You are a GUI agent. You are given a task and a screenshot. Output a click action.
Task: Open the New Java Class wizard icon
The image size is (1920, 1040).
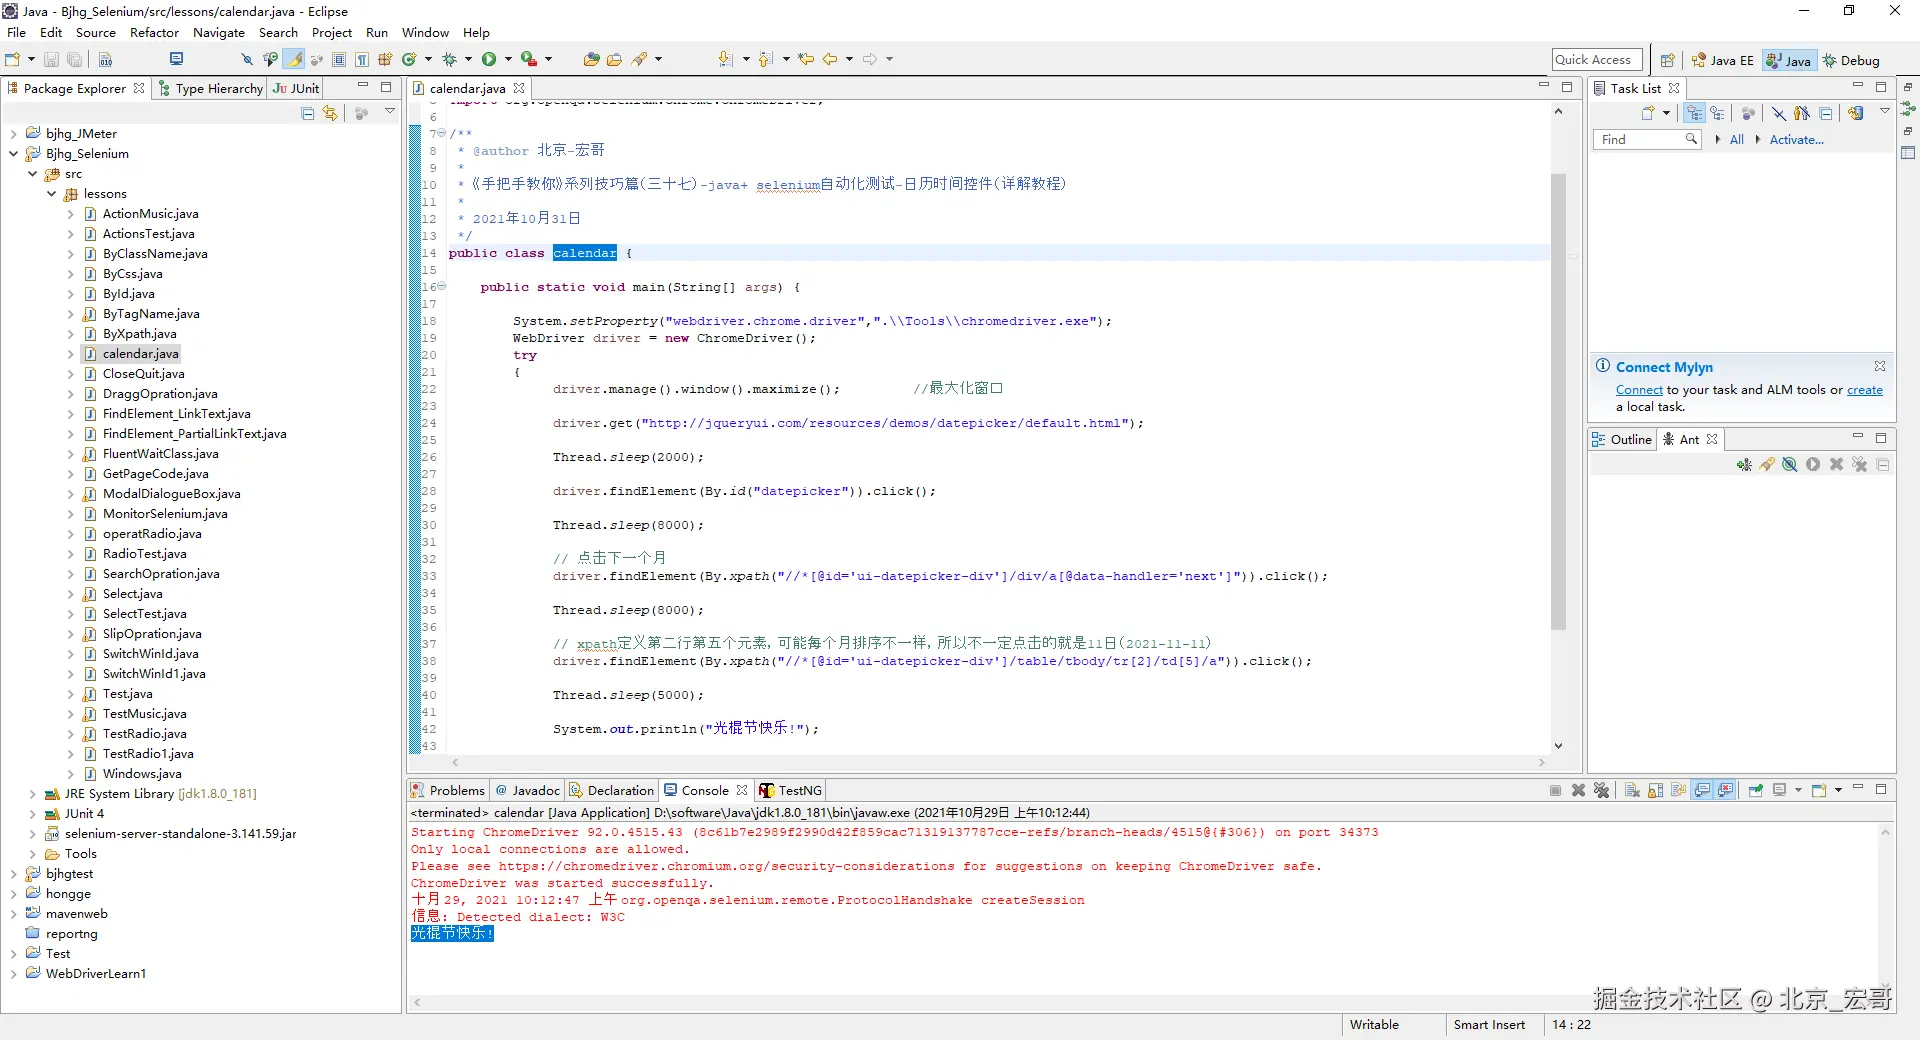(409, 60)
